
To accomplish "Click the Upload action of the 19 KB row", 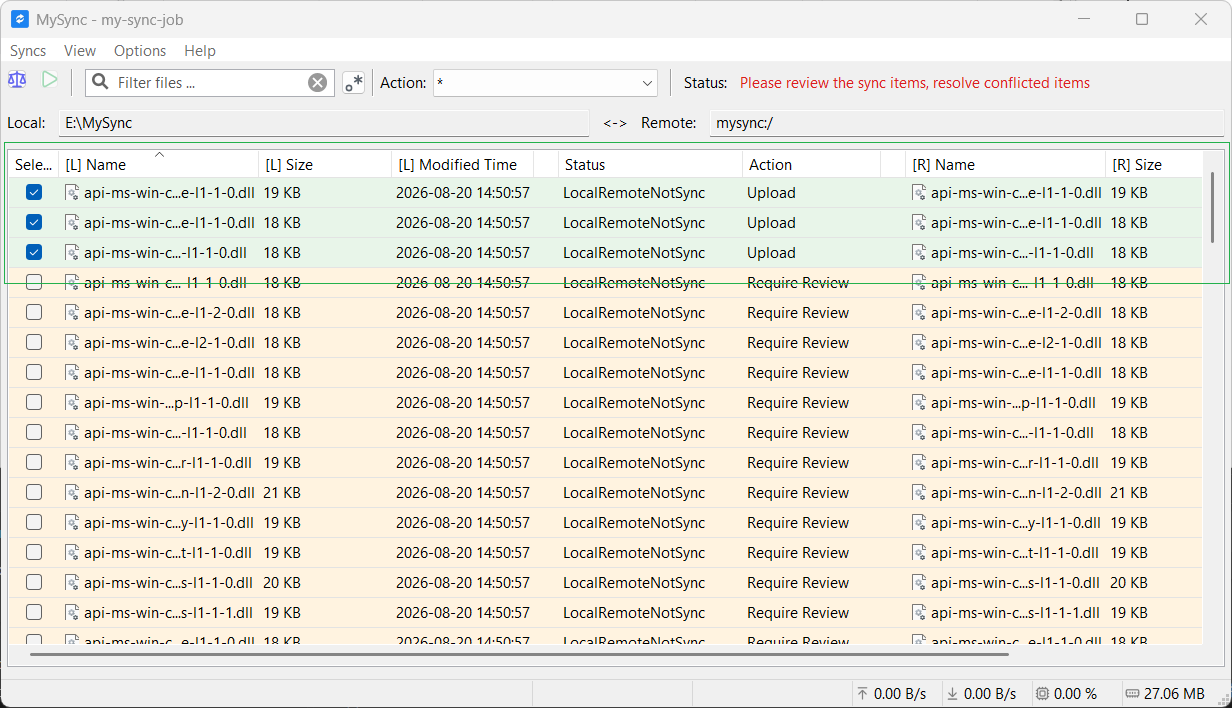I will [x=771, y=193].
